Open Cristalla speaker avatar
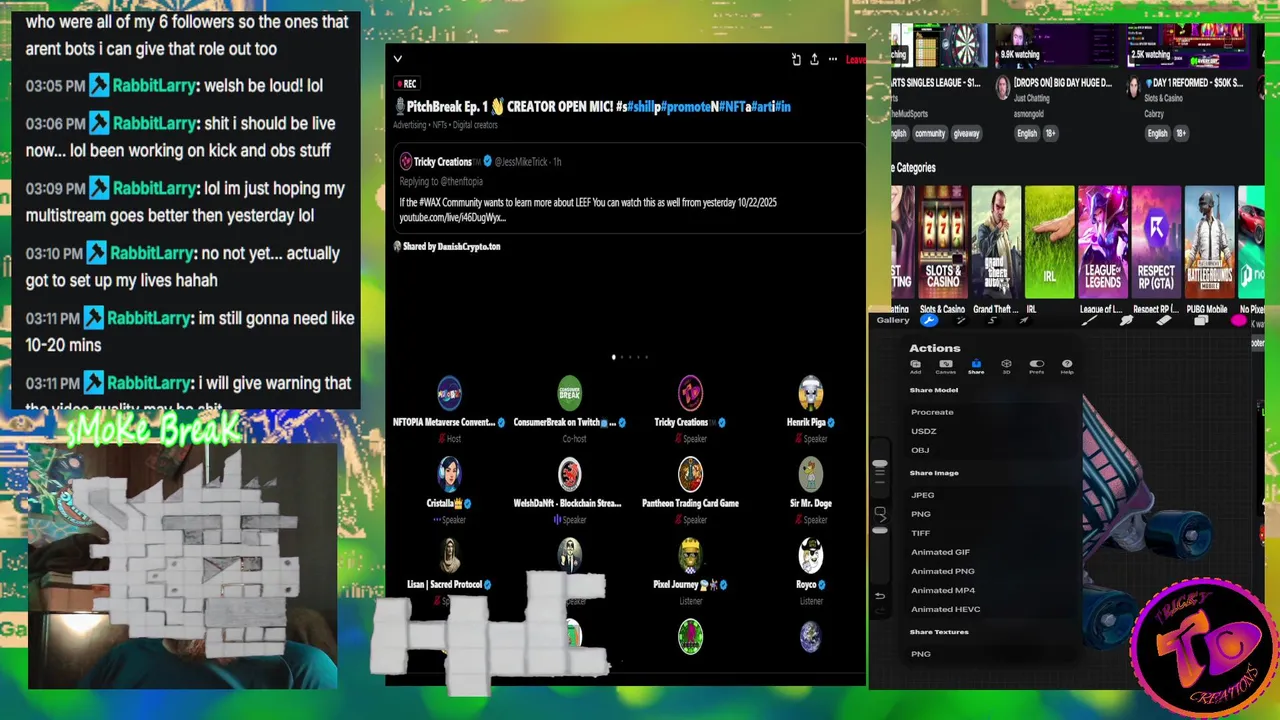Image resolution: width=1280 pixels, height=720 pixels. pyautogui.click(x=449, y=475)
